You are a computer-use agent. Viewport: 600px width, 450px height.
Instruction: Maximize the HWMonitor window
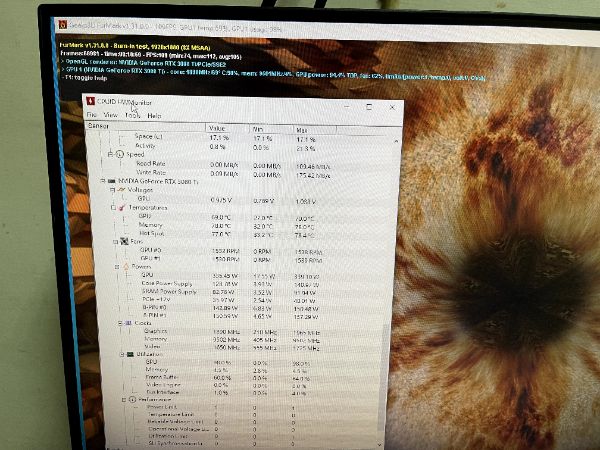point(369,107)
